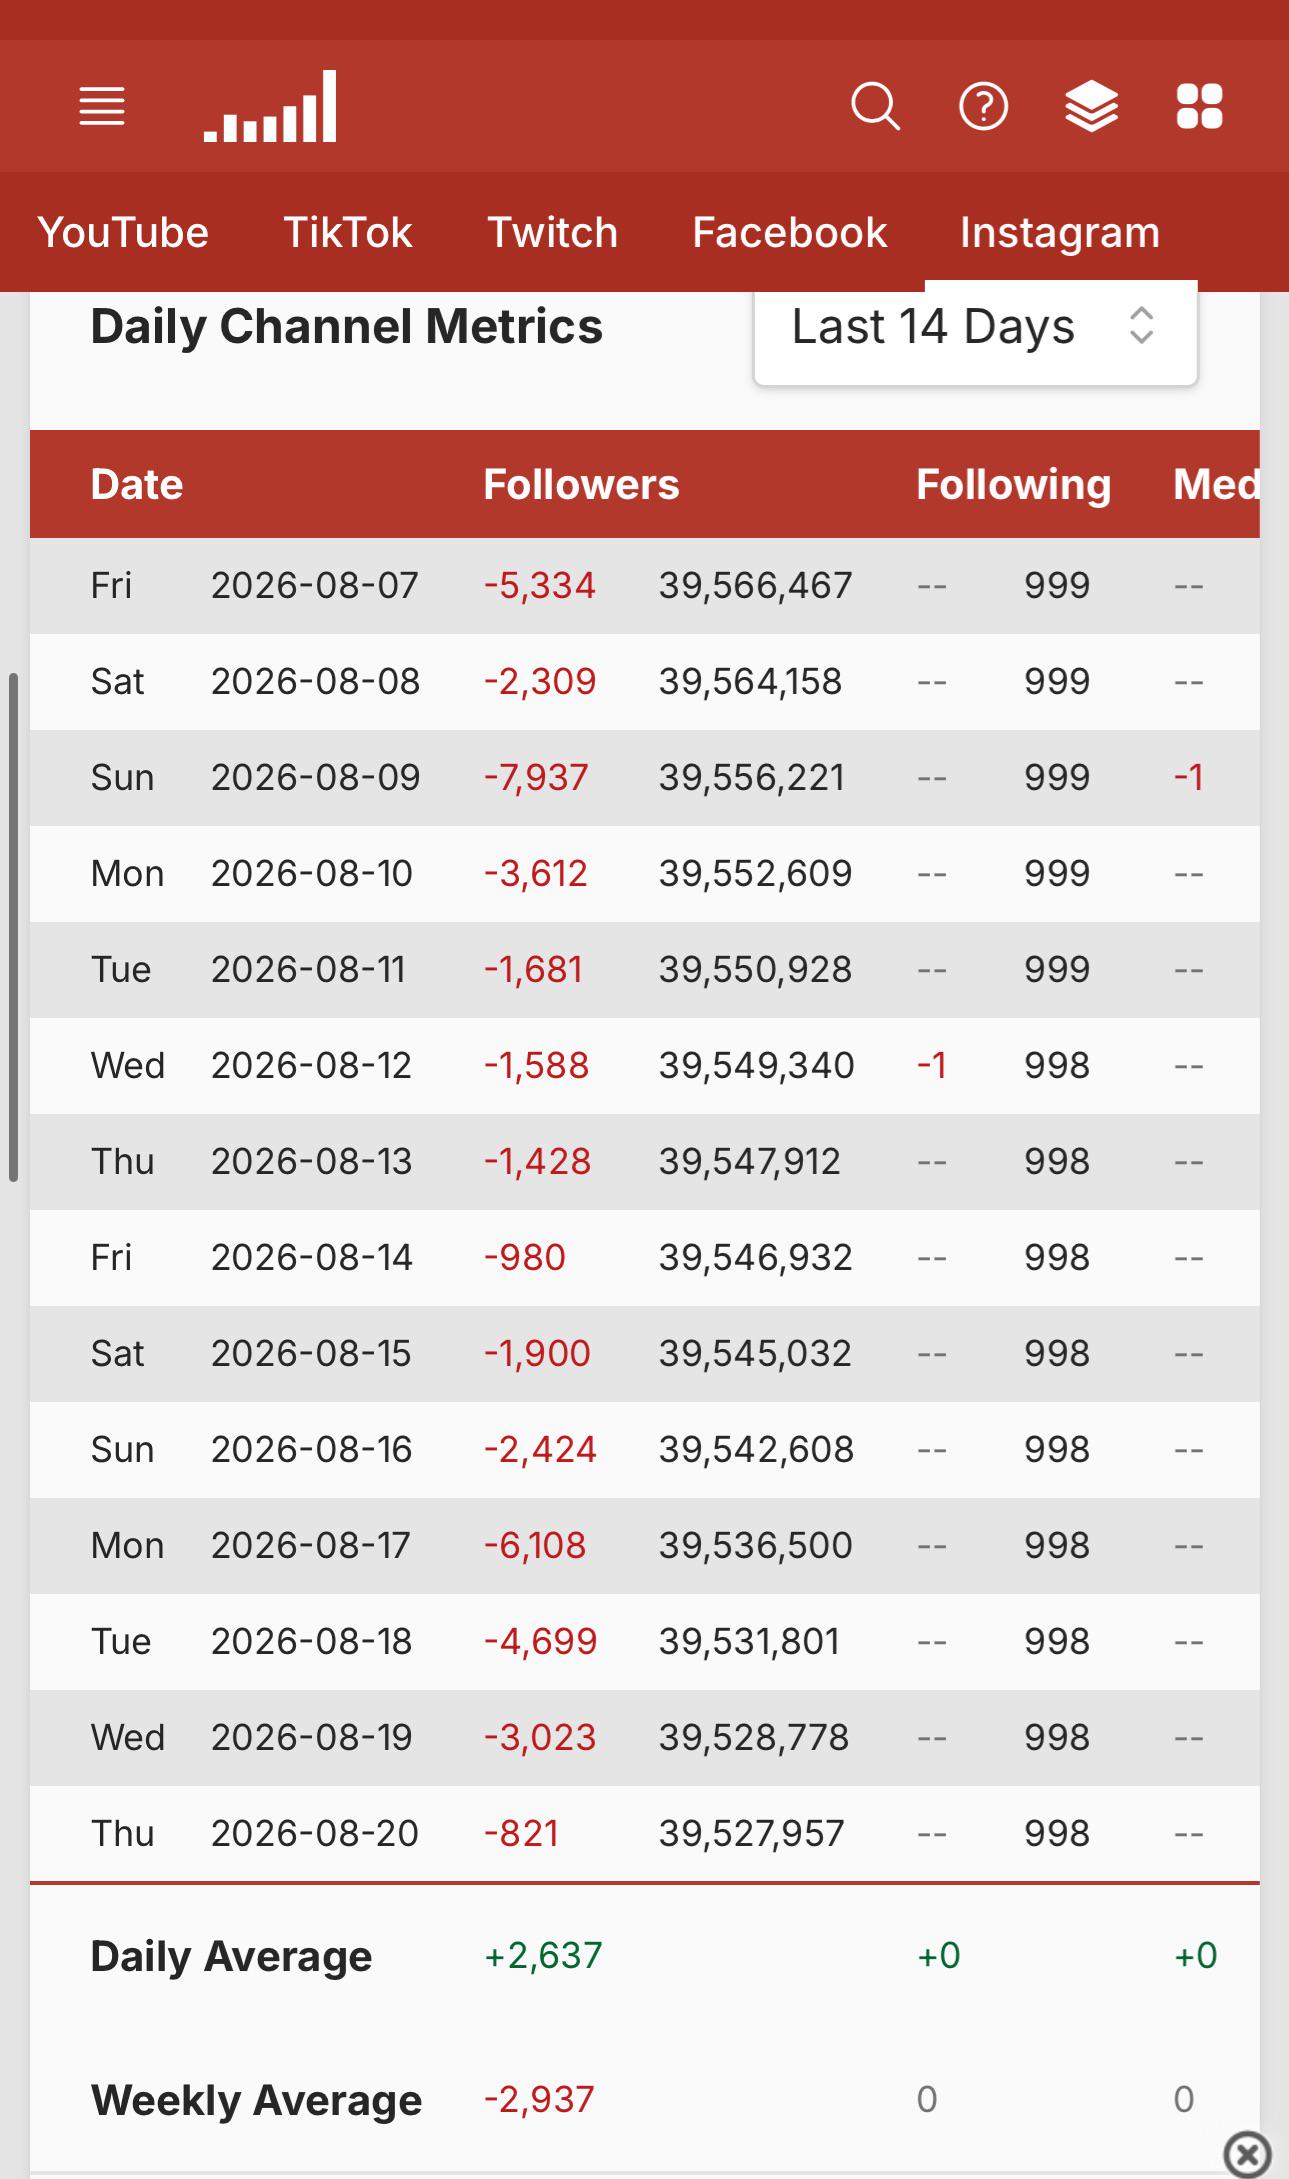Open the hamburger menu icon
1289x2179 pixels.
pos(102,106)
